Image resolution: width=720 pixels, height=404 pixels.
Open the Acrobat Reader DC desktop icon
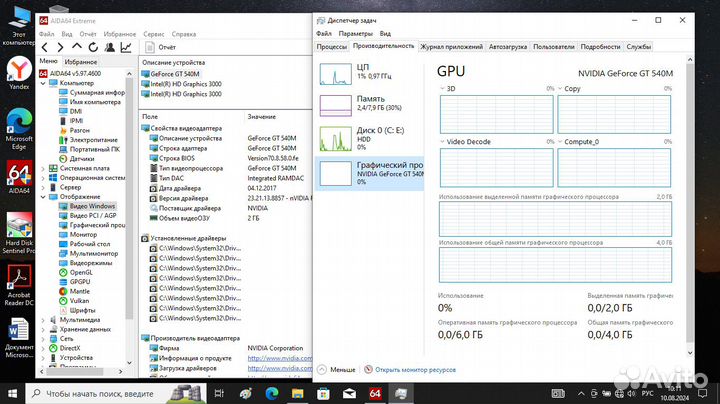pos(19,285)
